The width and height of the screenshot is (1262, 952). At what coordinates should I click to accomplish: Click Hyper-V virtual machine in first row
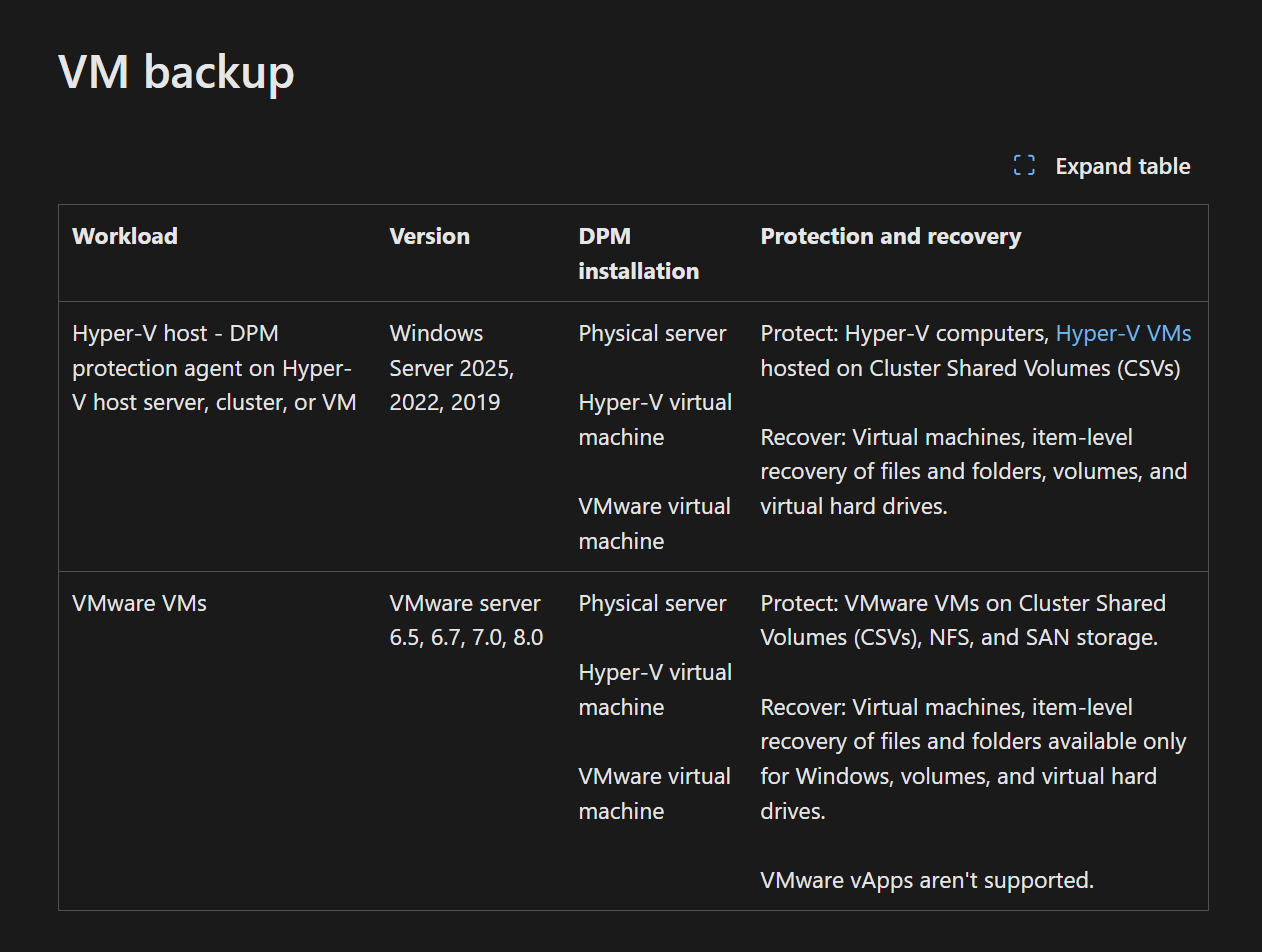point(655,419)
